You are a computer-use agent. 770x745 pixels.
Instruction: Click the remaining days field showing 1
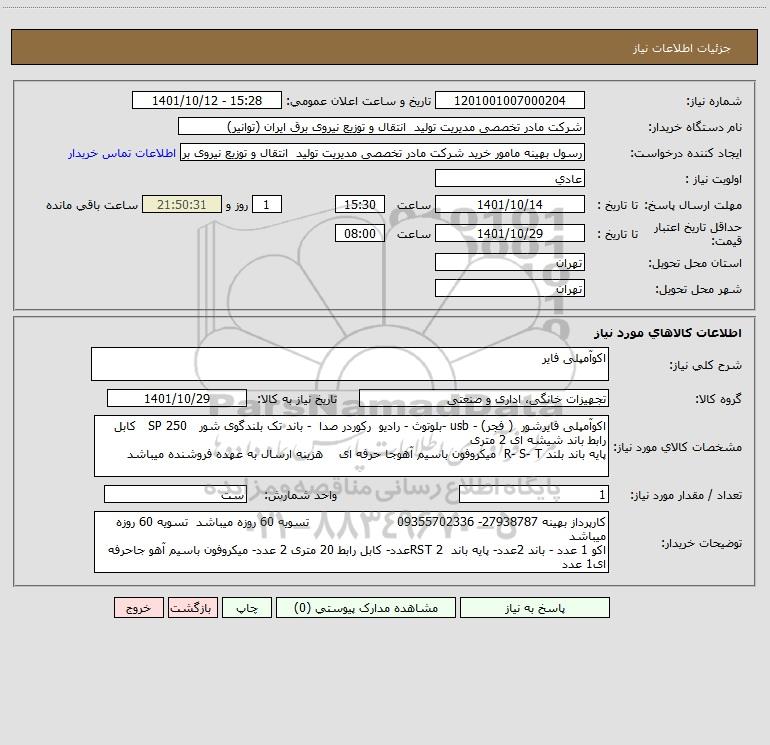[267, 204]
